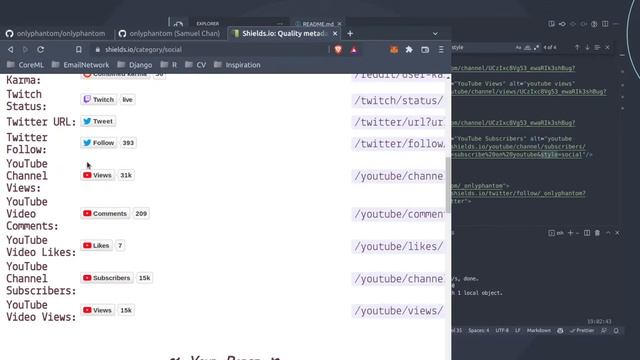This screenshot has width=640, height=360.
Task: Reload the shields.io page
Action: (x=40, y=49)
